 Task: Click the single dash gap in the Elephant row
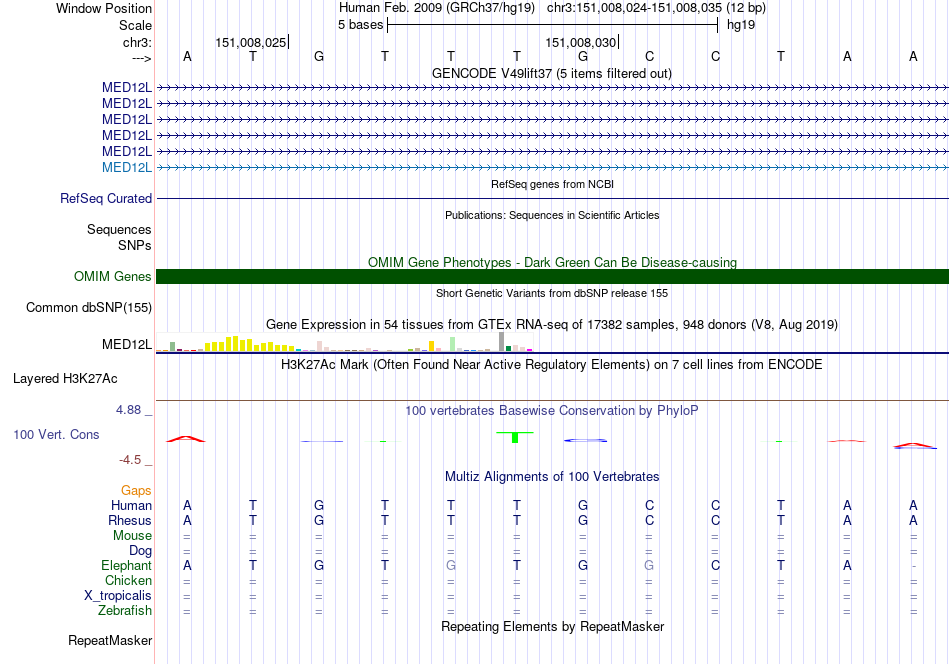coord(914,566)
